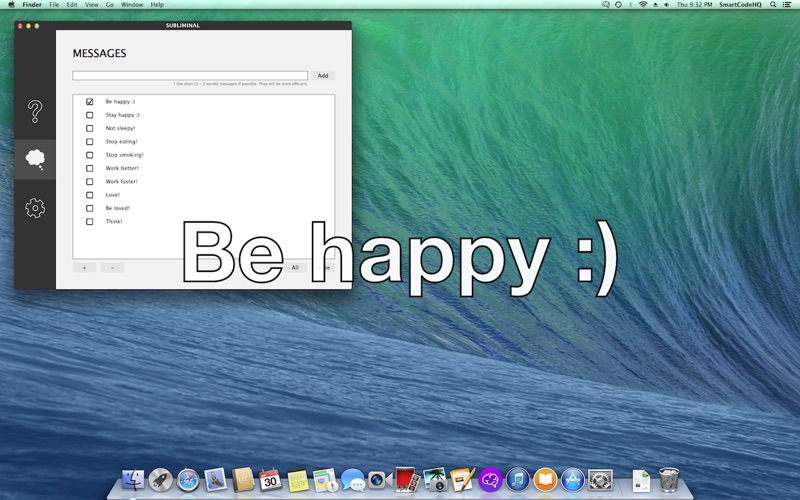Viewport: 800px width, 500px height.
Task: Click the Wi-Fi status icon
Action: pyautogui.click(x=643, y=5)
